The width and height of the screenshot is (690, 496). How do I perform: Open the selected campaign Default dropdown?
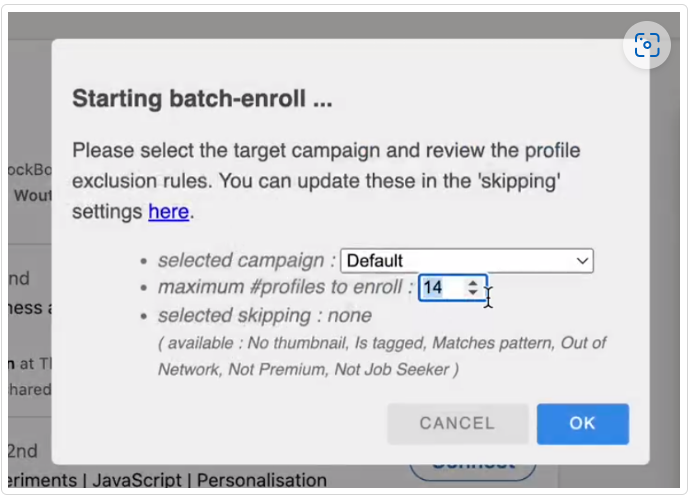[466, 261]
